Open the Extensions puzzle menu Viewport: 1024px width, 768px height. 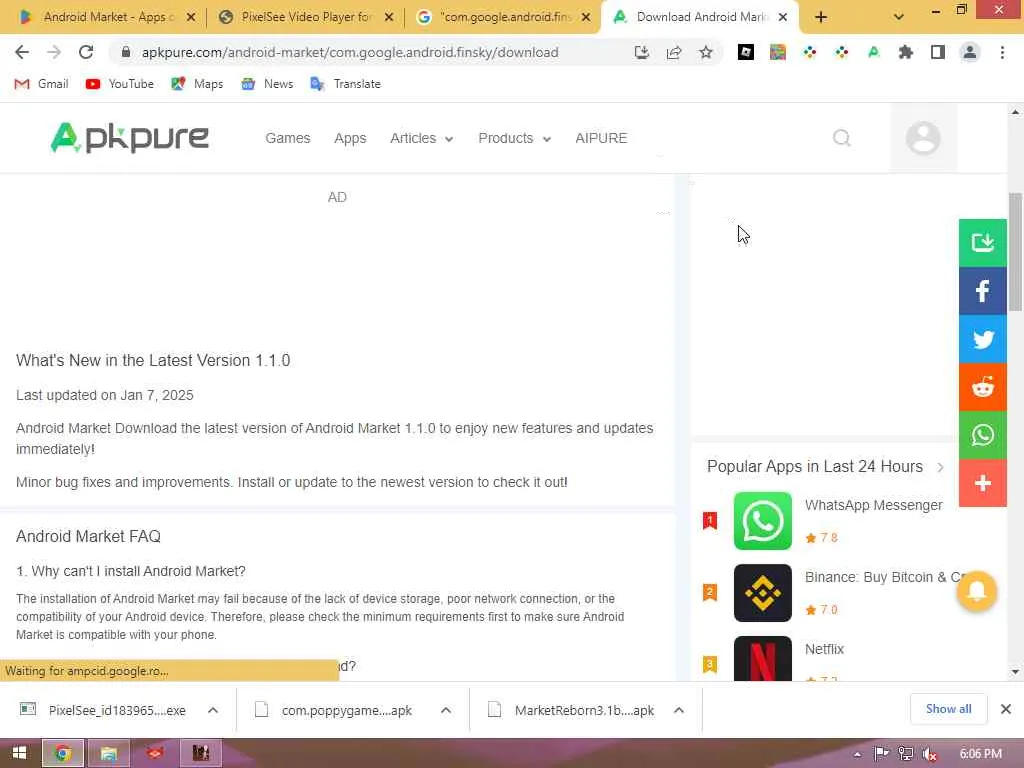pos(906,52)
